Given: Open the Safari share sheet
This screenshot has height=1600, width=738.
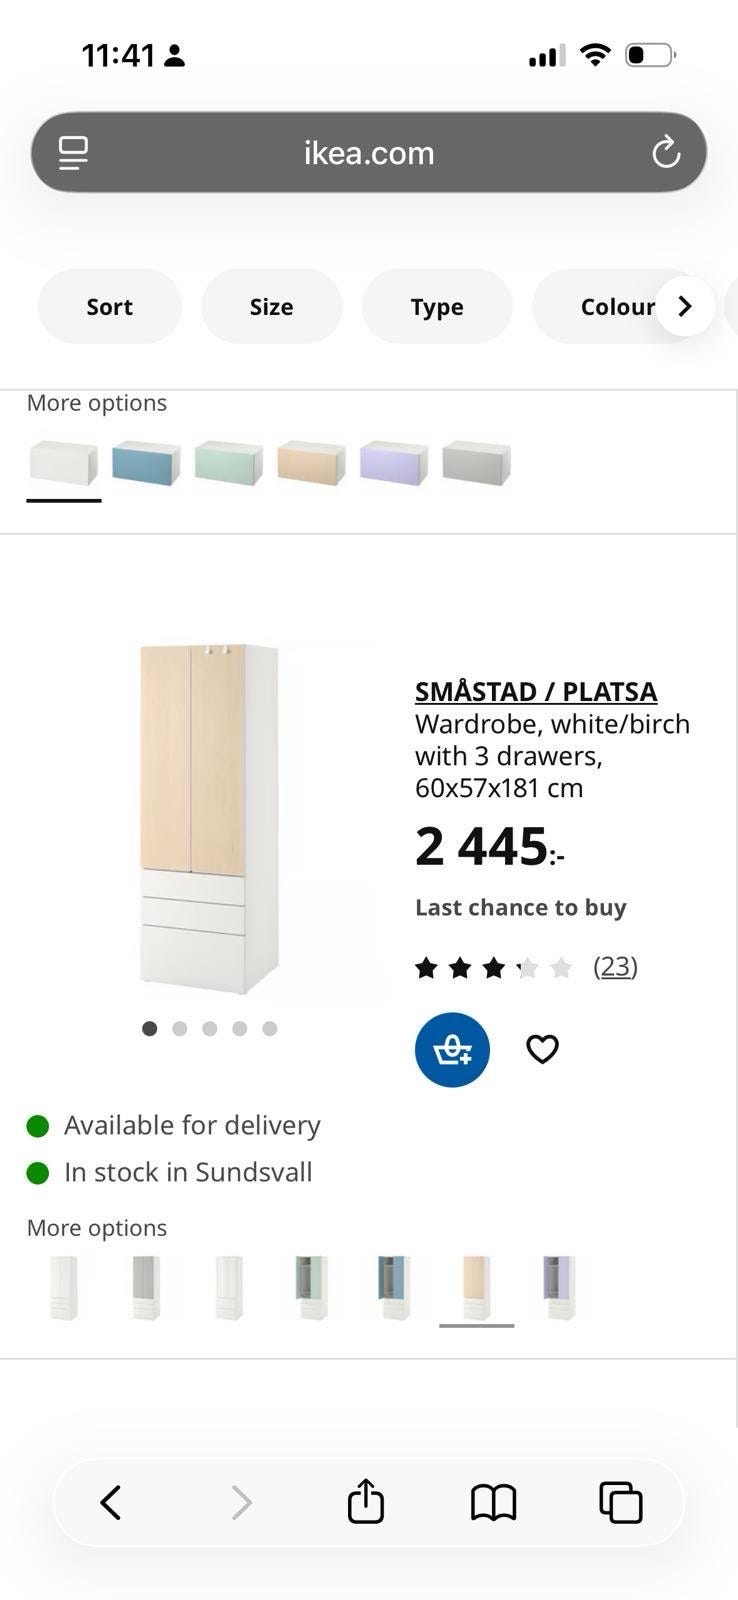Looking at the screenshot, I should [366, 1502].
